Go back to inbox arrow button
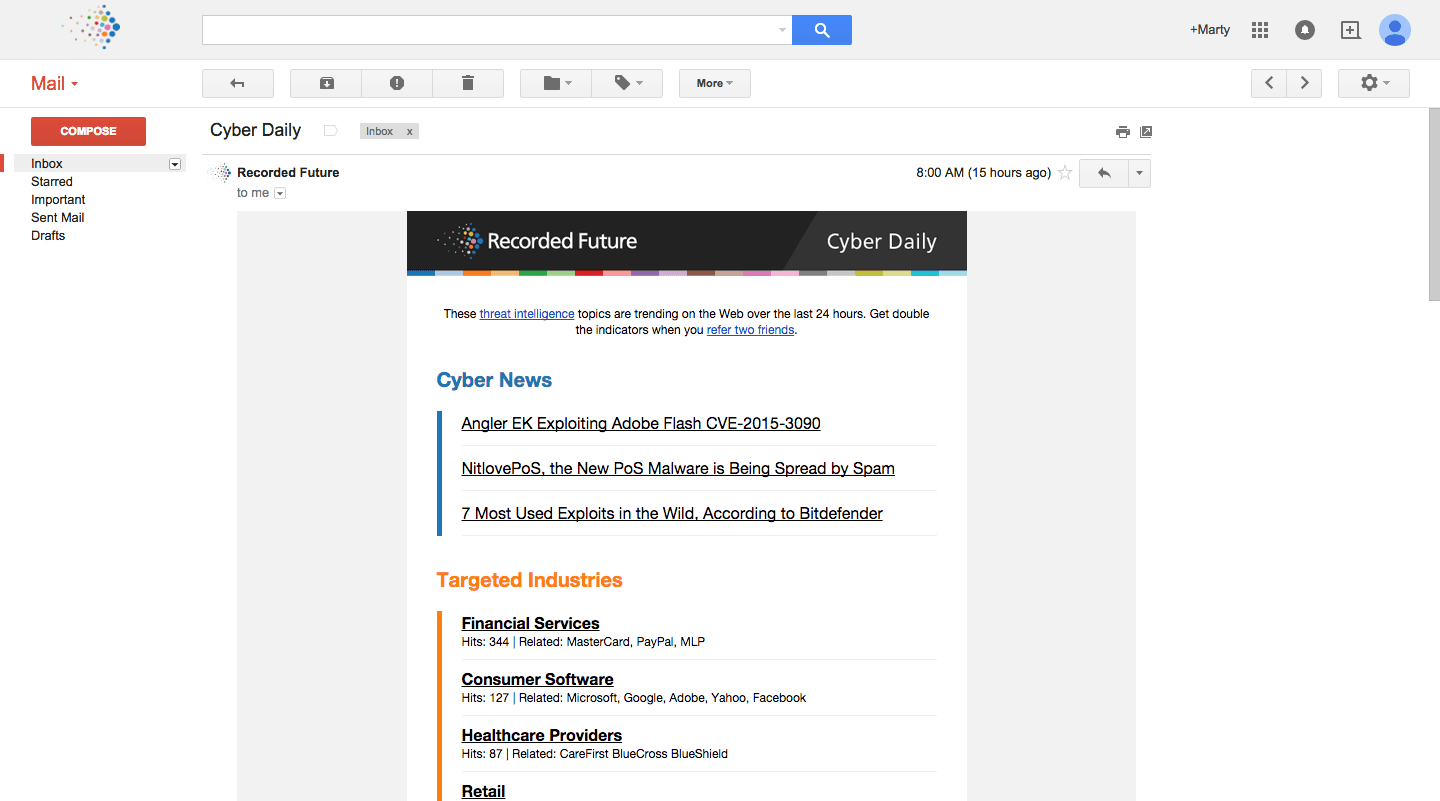 238,83
